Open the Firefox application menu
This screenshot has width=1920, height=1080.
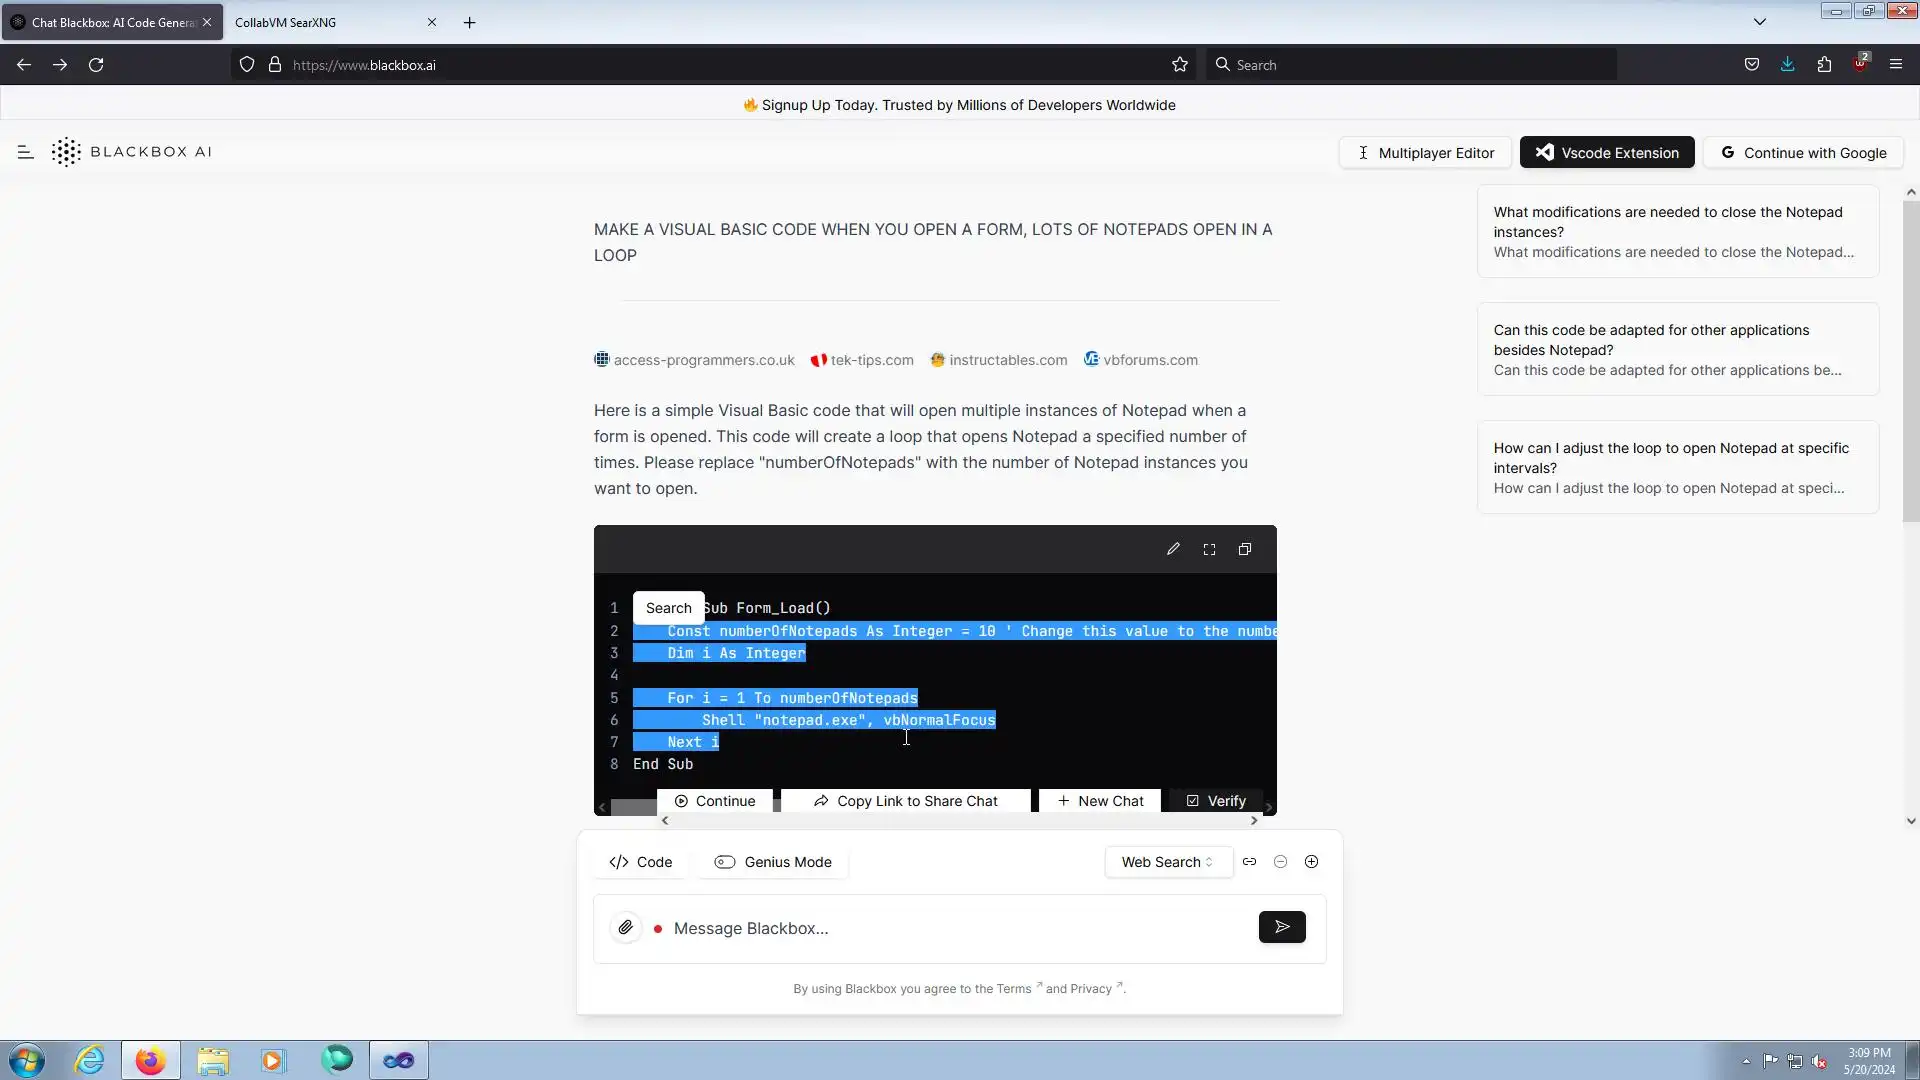click(1896, 65)
